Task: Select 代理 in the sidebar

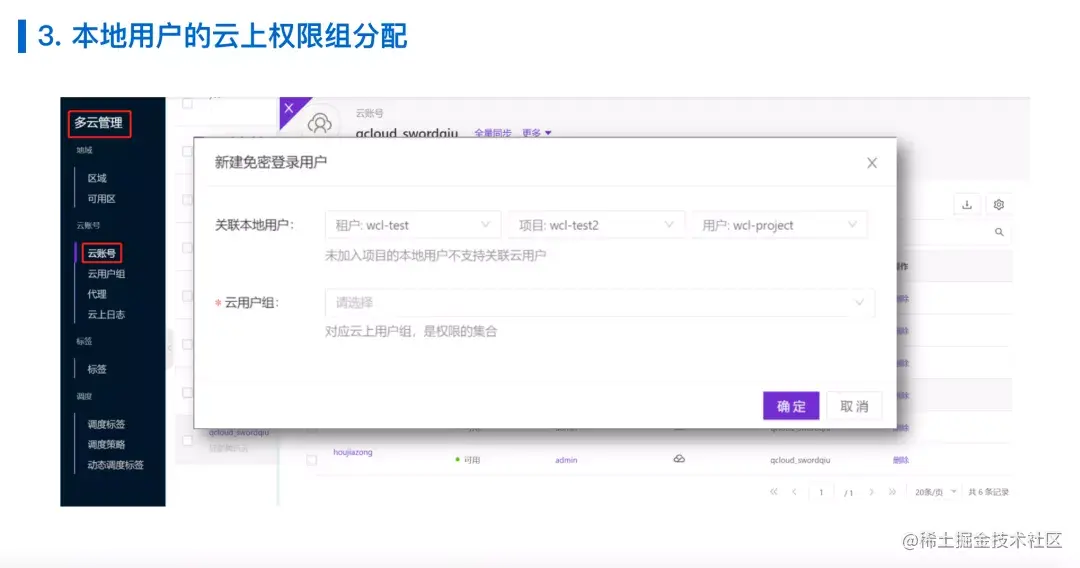Action: pyautogui.click(x=97, y=294)
